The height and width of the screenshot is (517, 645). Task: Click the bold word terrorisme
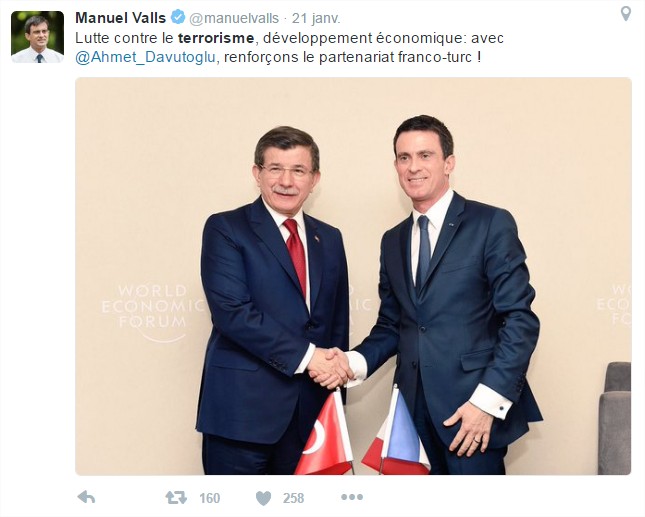[216, 38]
